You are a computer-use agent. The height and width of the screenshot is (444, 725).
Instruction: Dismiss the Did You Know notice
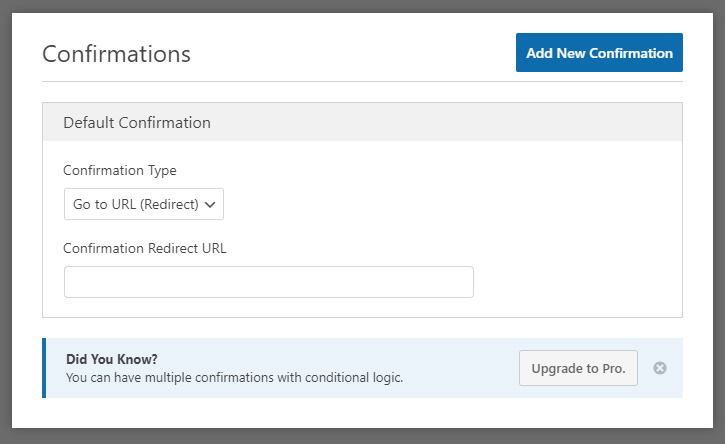point(659,368)
